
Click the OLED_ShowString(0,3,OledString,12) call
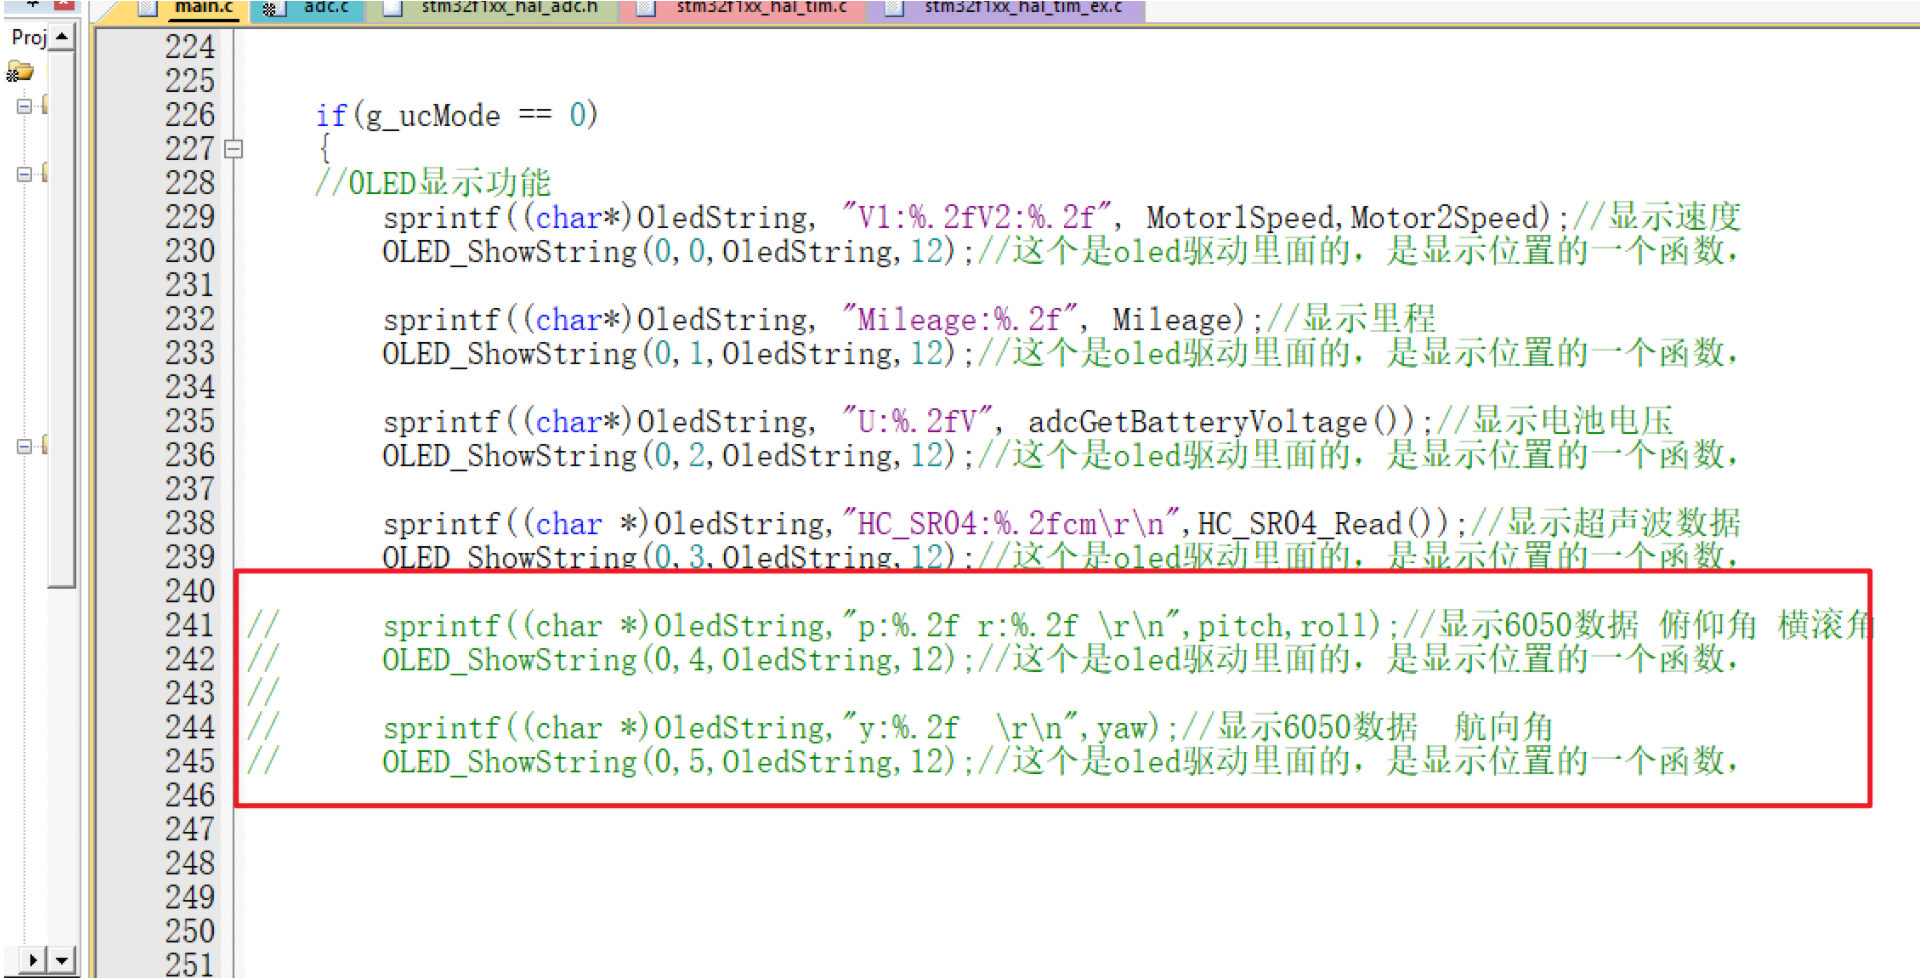[668, 556]
